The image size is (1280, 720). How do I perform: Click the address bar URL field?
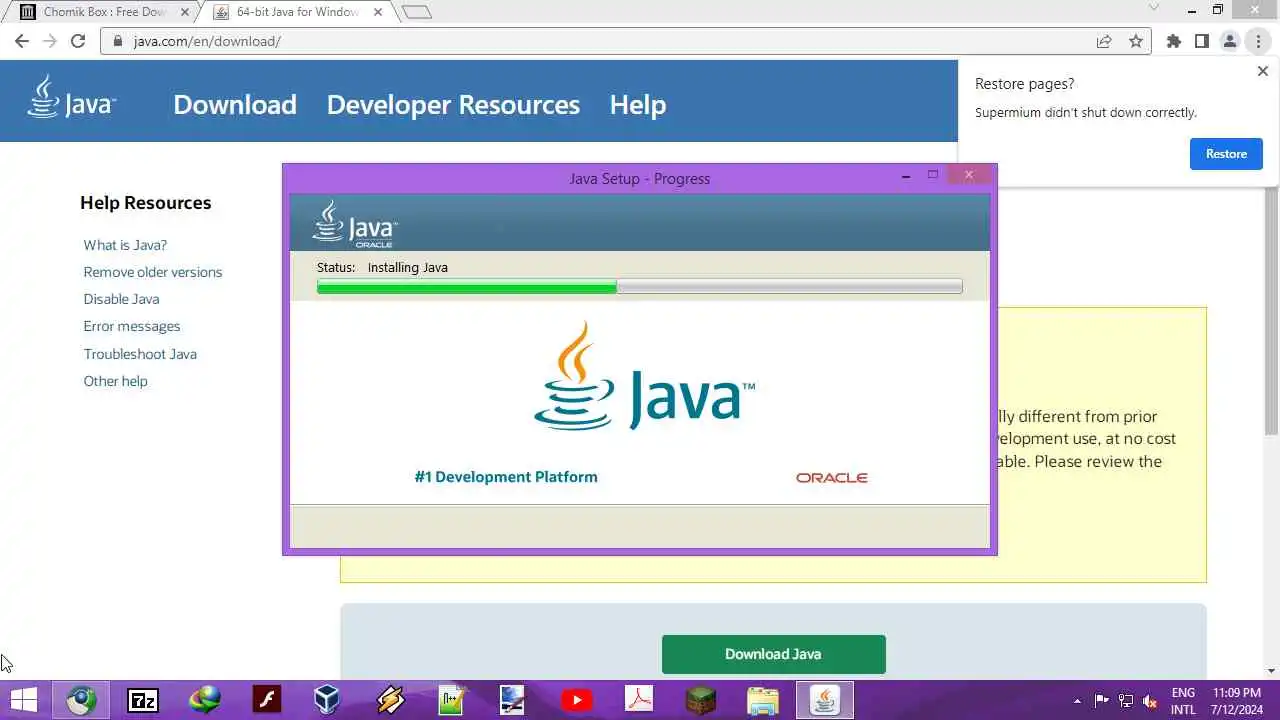coord(600,42)
